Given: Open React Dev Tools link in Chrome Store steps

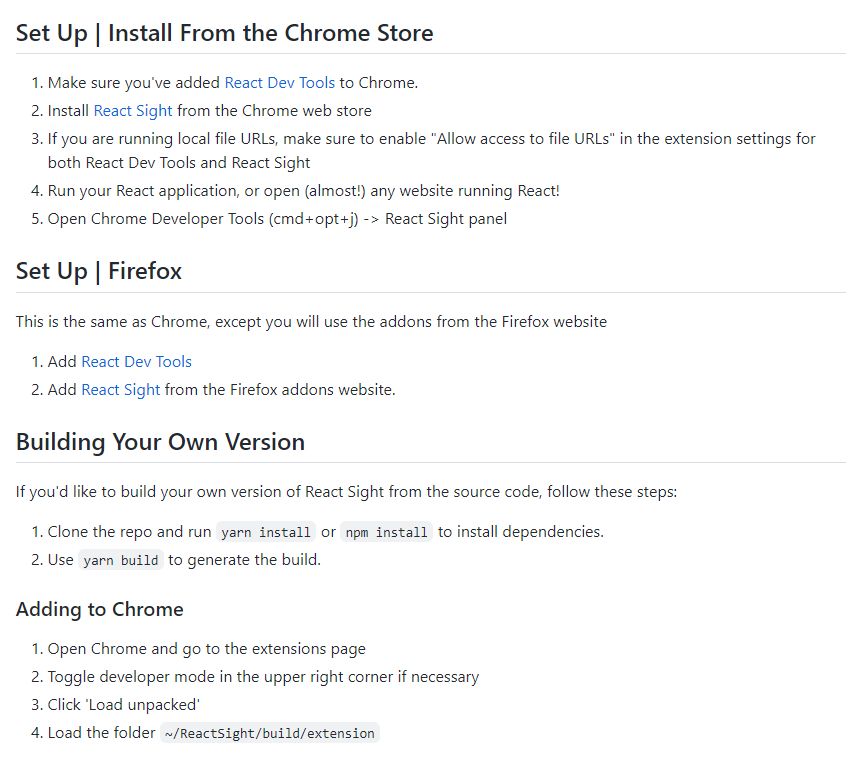Looking at the screenshot, I should point(279,83).
